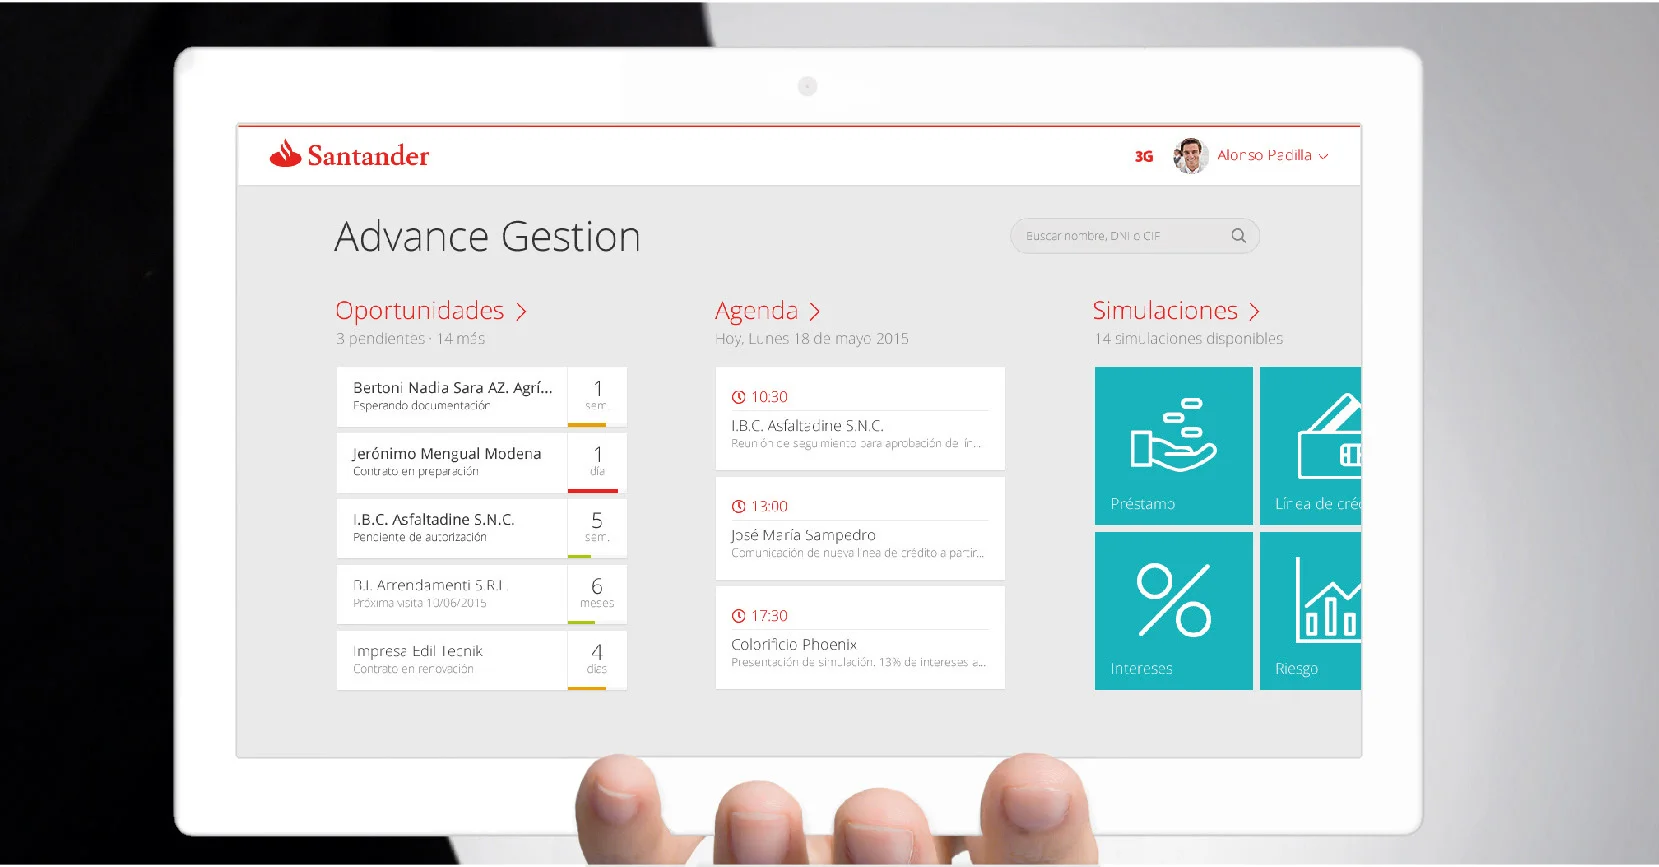Click Esperando documentación status text
Screen dimensions: 1659x867
click(x=421, y=406)
